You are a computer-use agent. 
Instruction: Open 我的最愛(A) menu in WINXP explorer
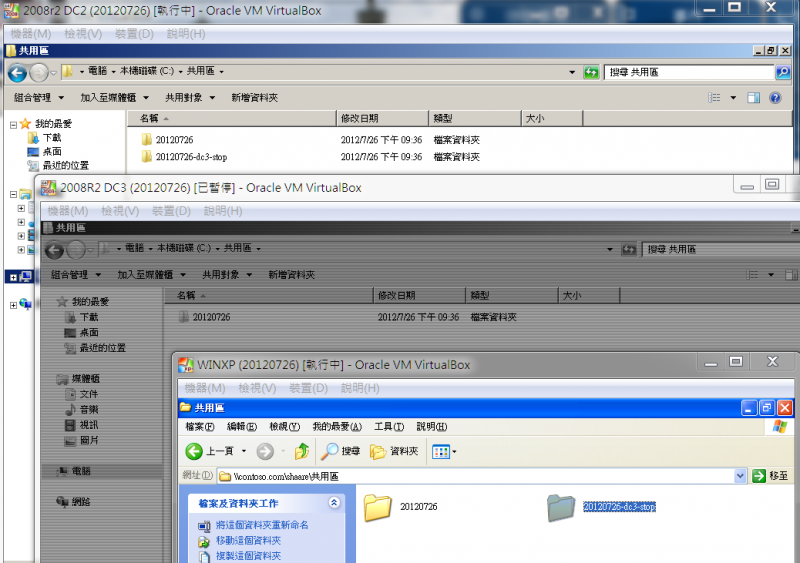pos(337,427)
